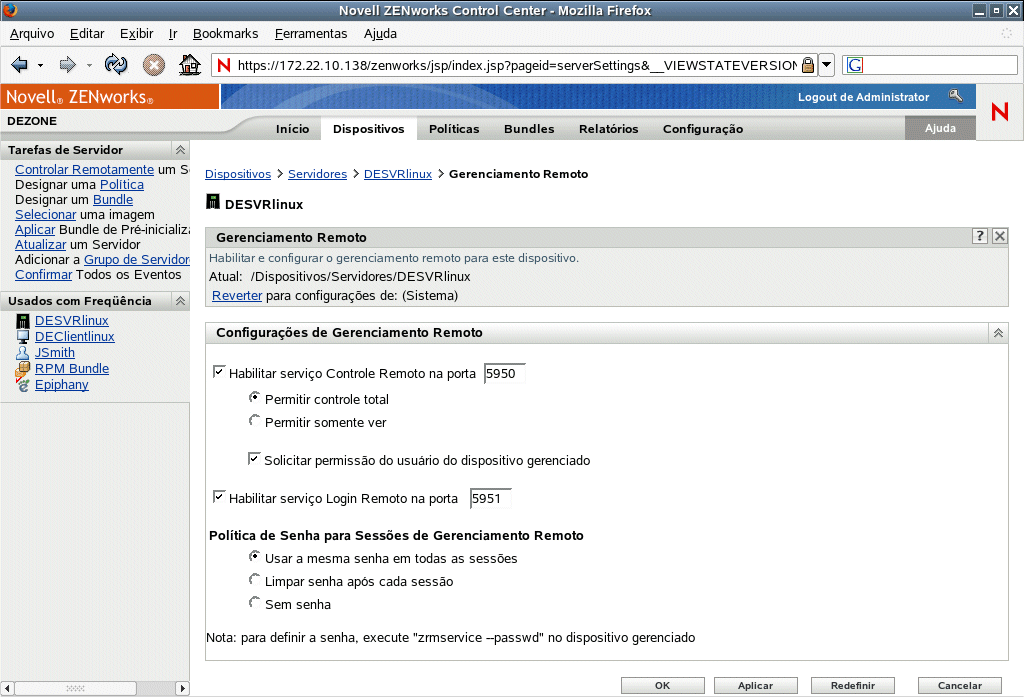Viewport: 1024px width, 697px height.
Task: Switch to the Configuração tab
Action: [703, 129]
